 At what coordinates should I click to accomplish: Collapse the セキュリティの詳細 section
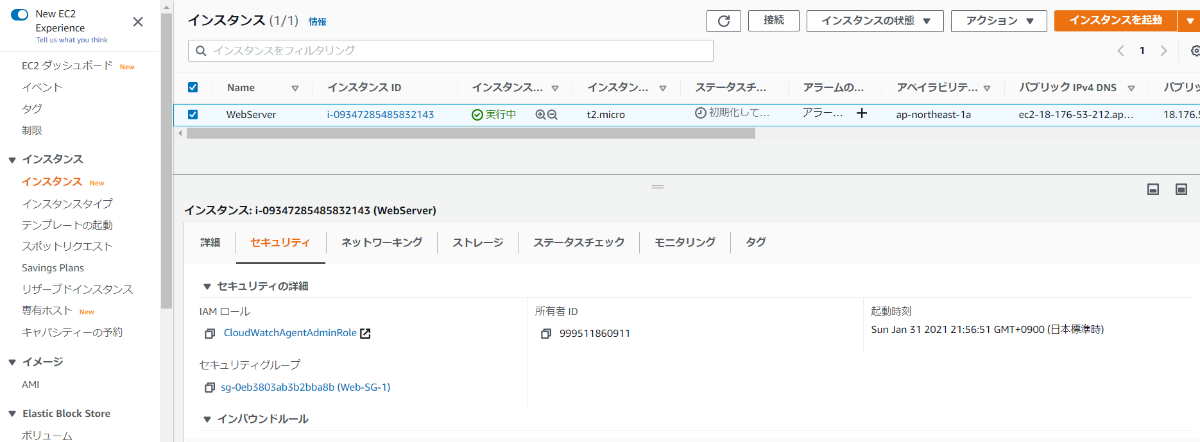pyautogui.click(x=207, y=286)
